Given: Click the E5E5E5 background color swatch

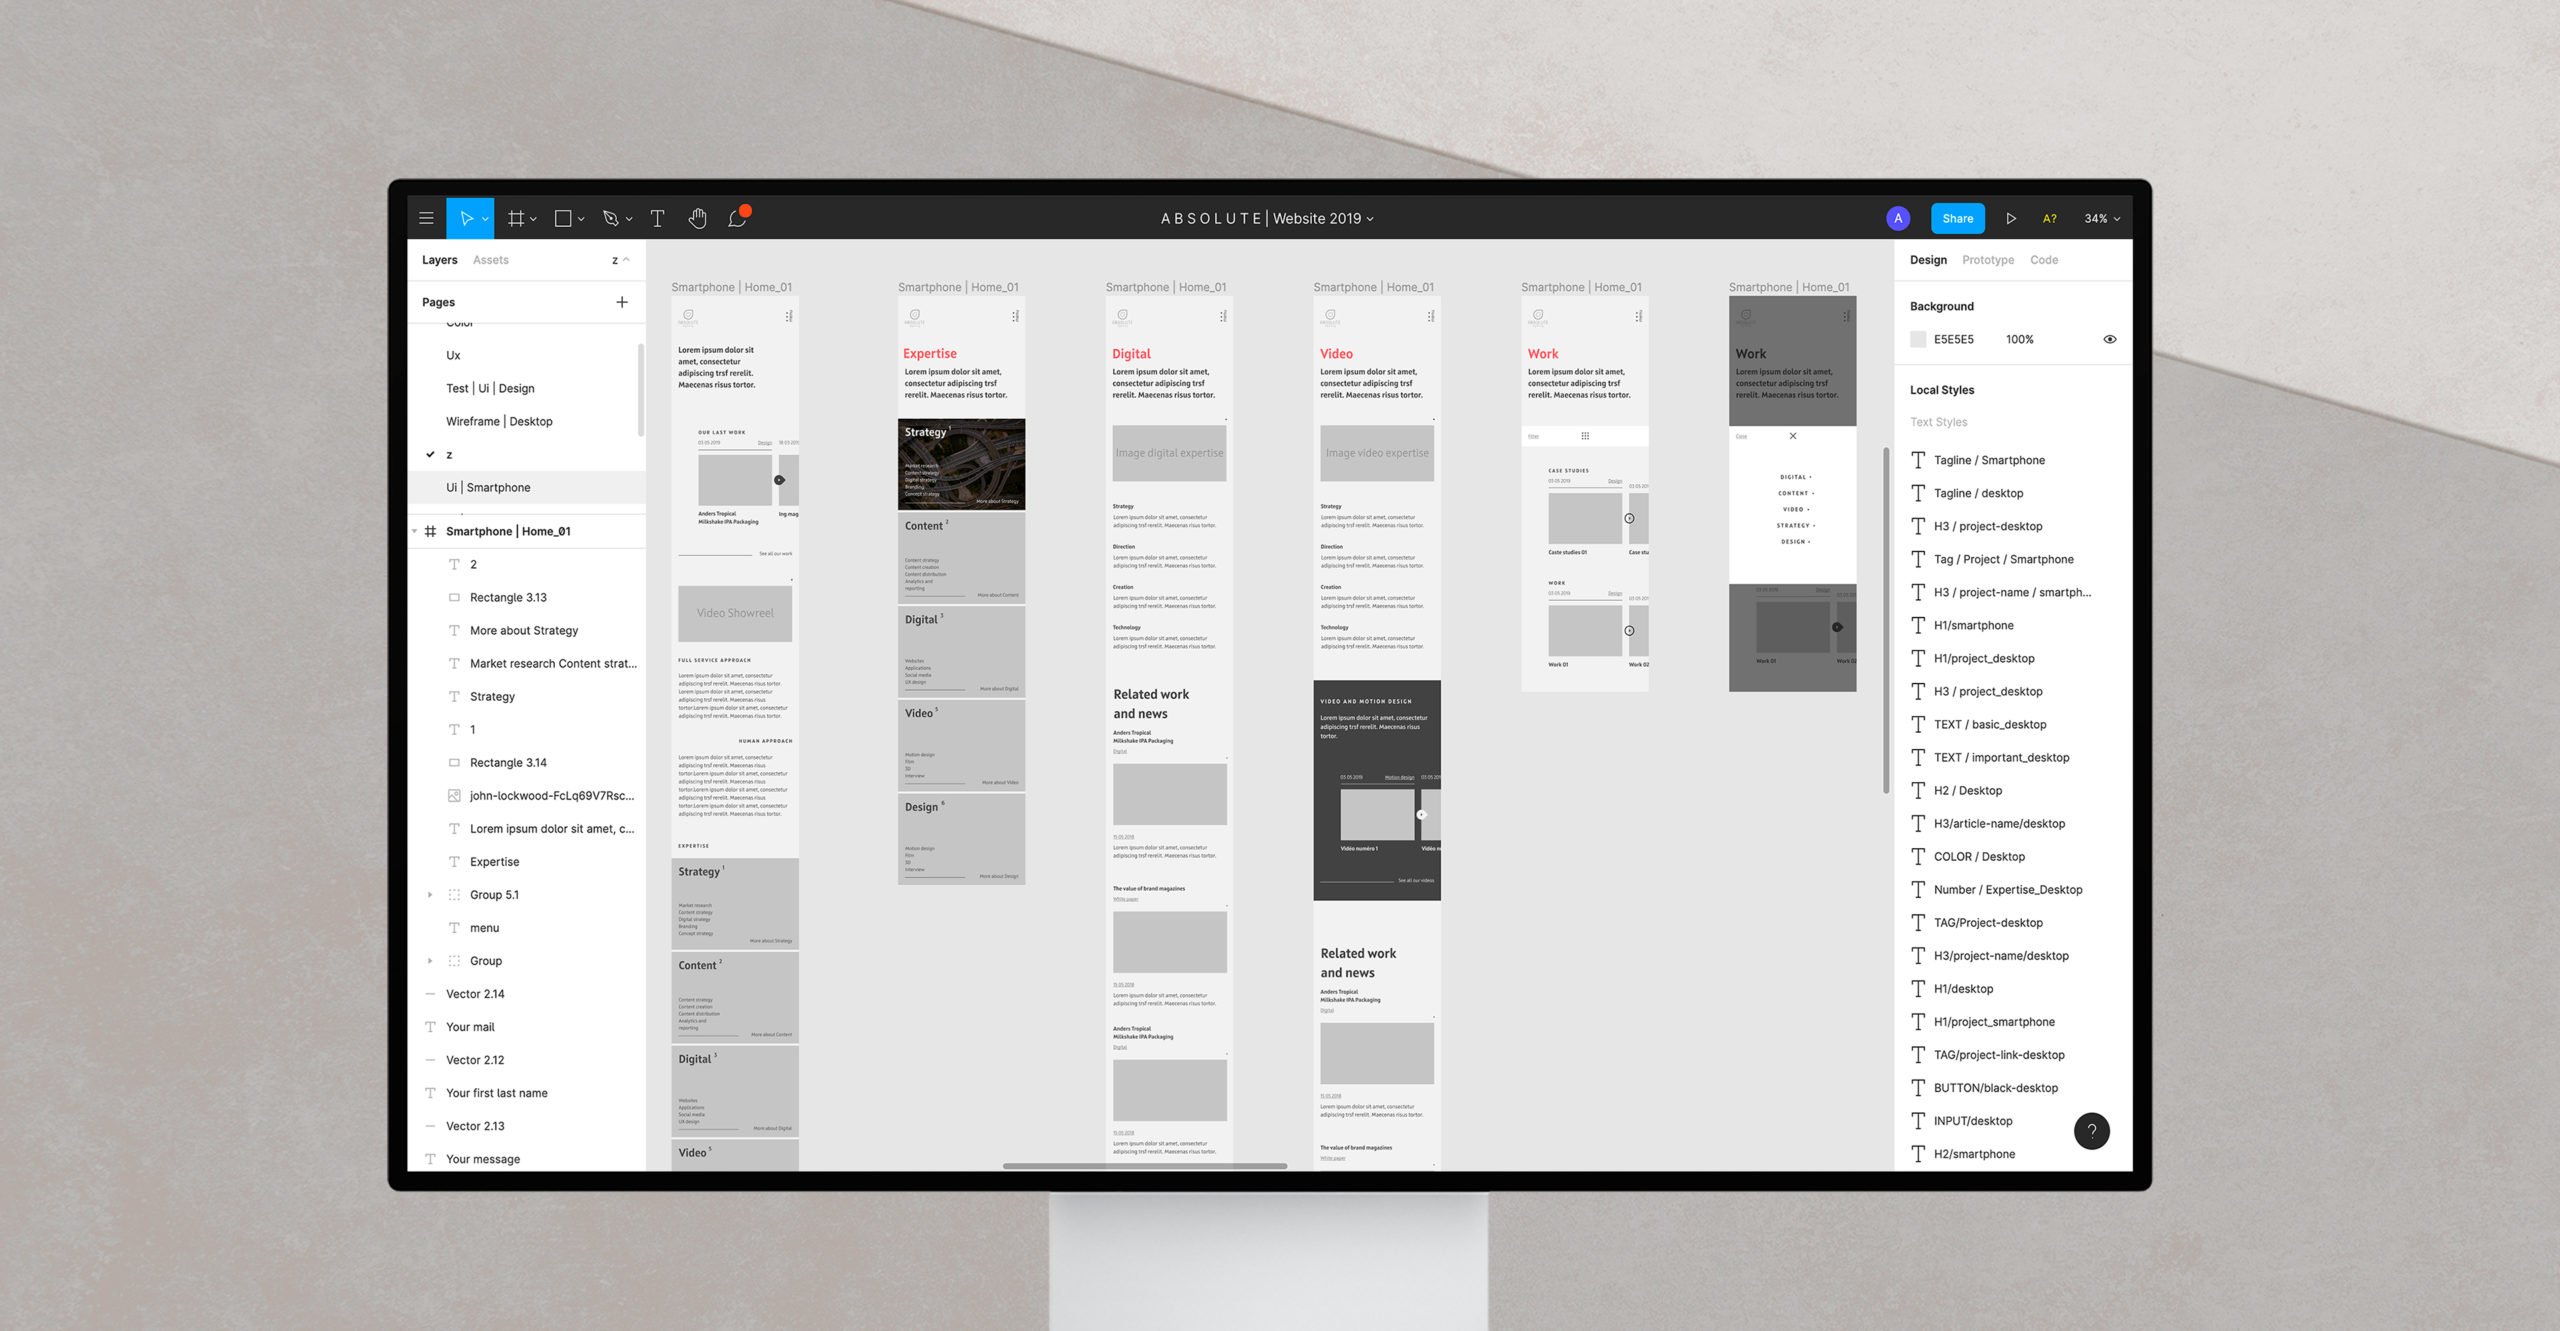Looking at the screenshot, I should coord(1918,339).
